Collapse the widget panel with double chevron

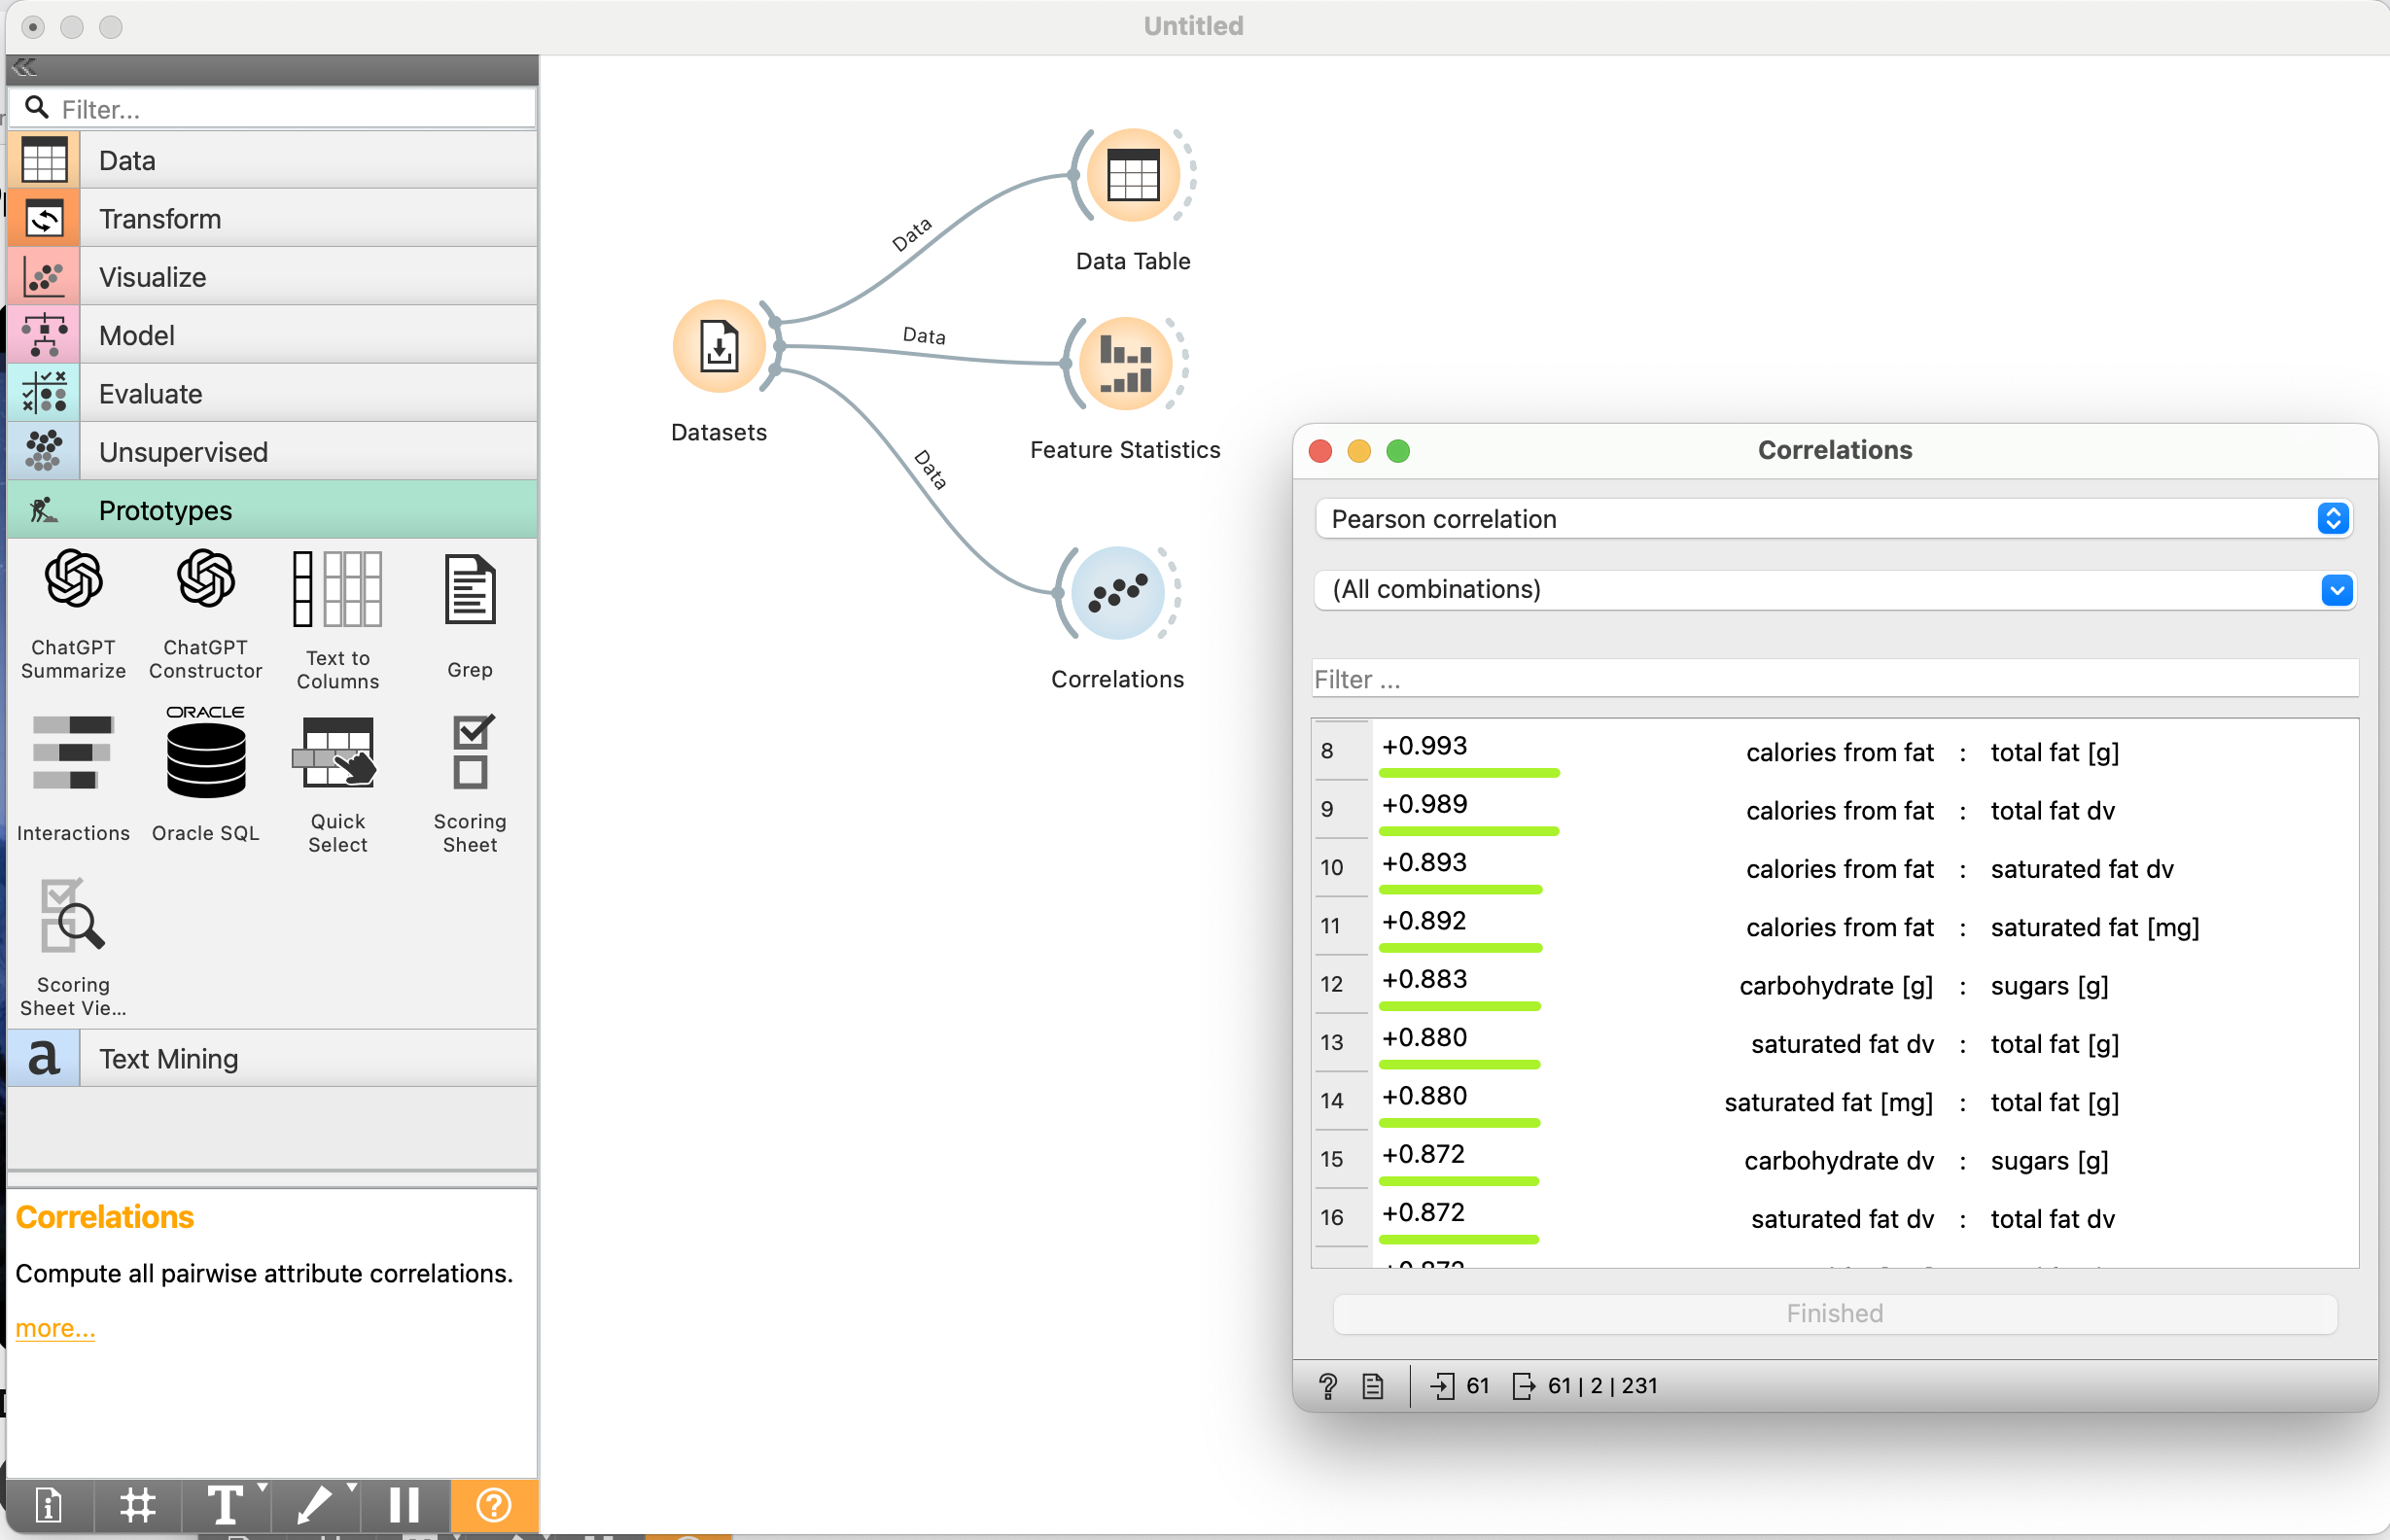25,68
